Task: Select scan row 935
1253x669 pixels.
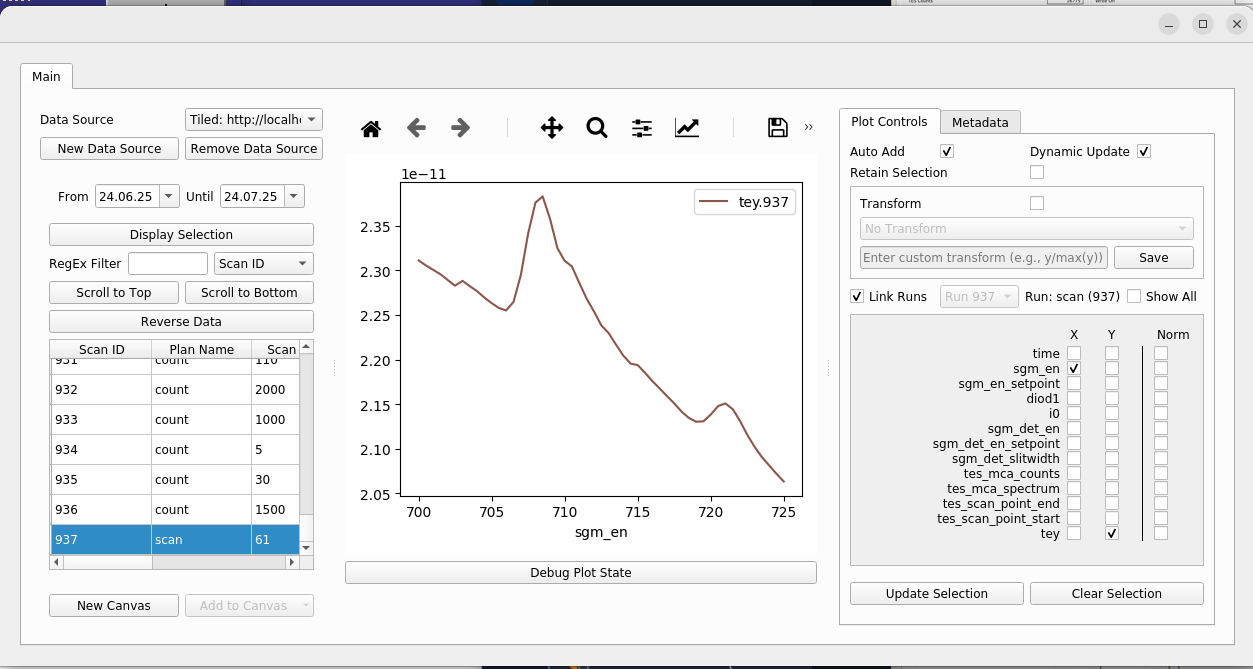Action: [x=175, y=480]
